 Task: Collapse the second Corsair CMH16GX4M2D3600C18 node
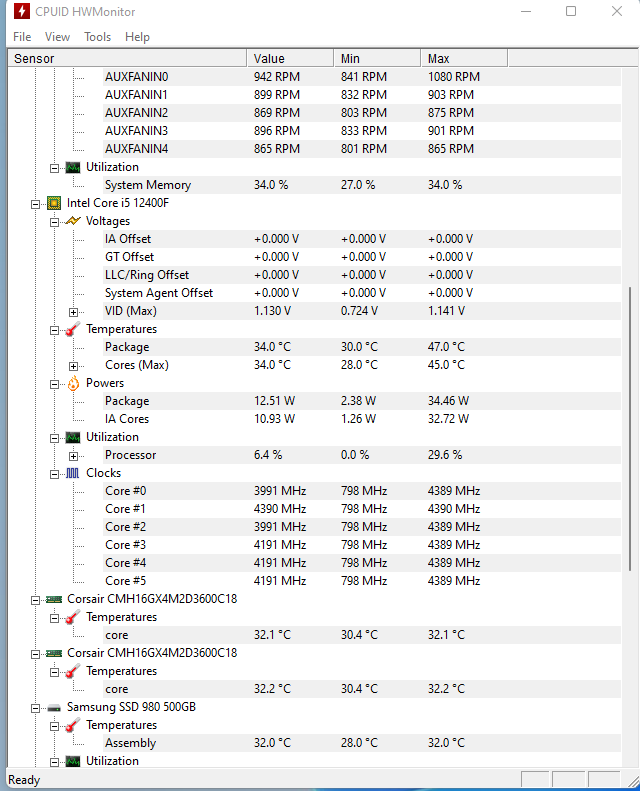pos(35,654)
